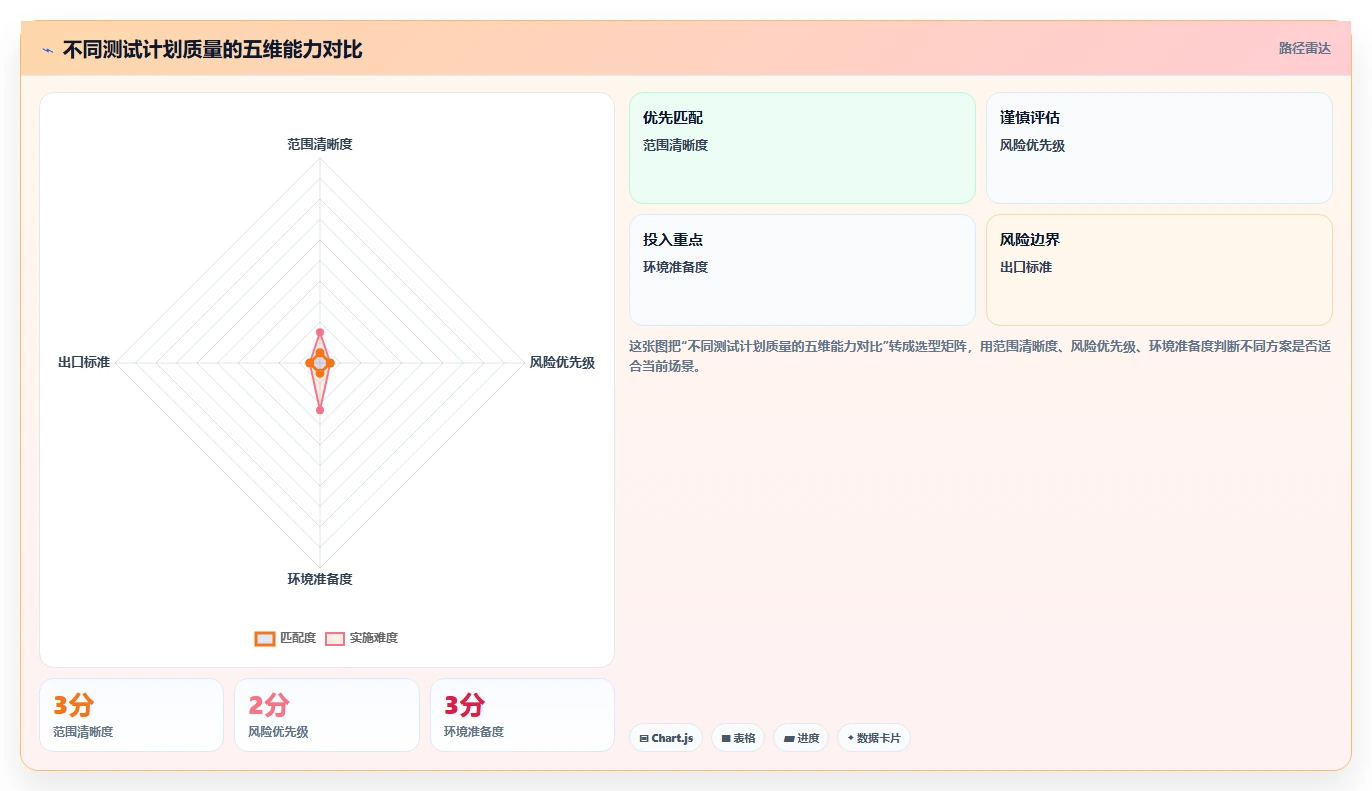Click the 3分 环境准备度 stat card
This screenshot has width=1372, height=791.
[x=522, y=715]
